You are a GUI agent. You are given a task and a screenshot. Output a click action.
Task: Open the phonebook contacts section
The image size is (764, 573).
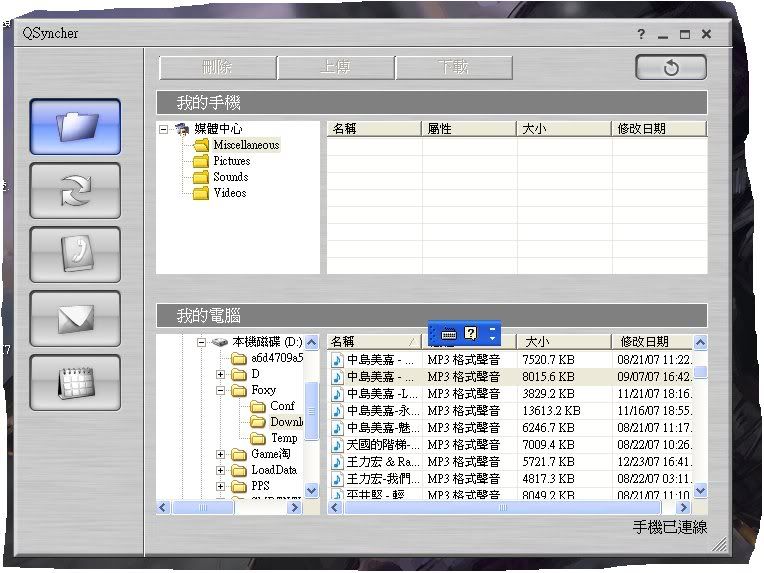75,254
